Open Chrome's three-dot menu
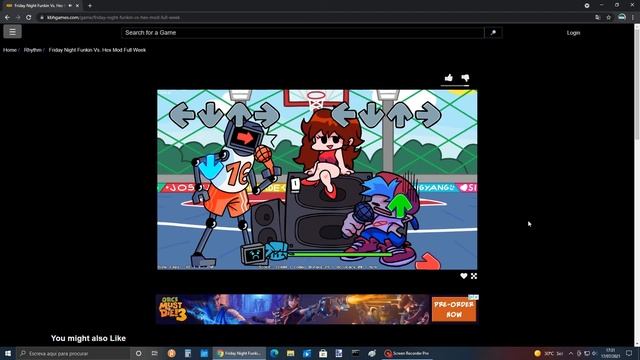This screenshot has height=360, width=640. coord(633,17)
